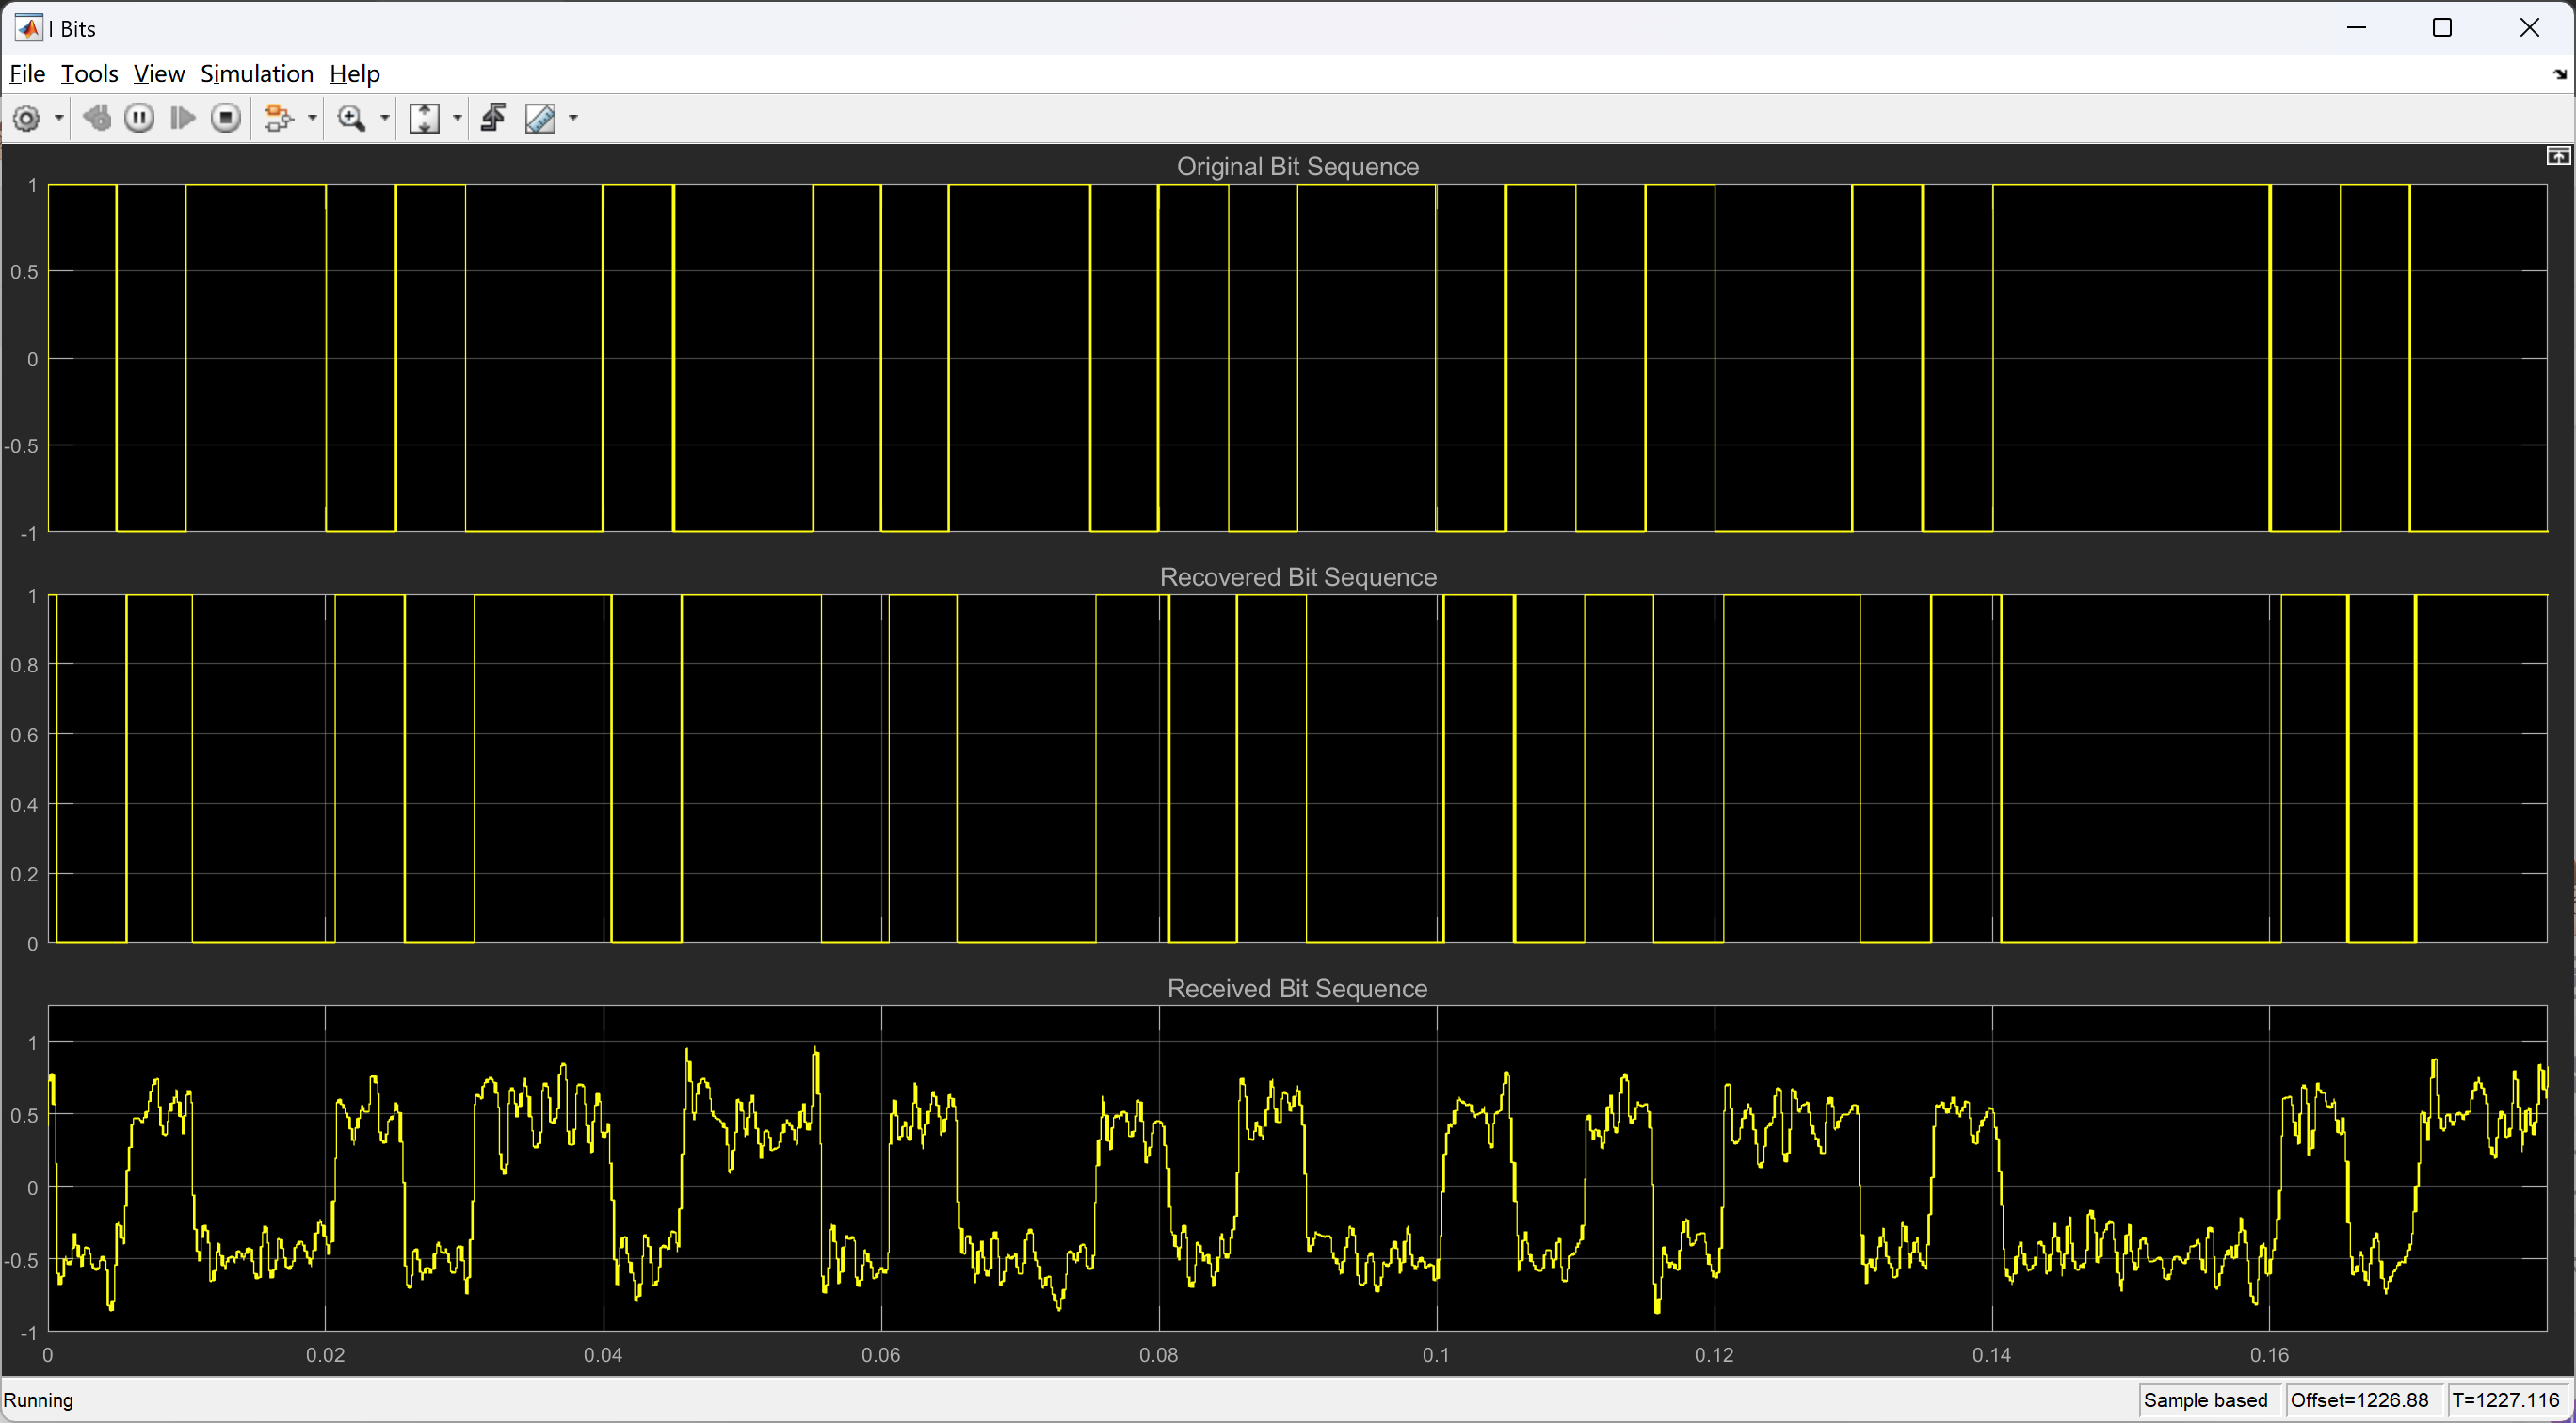
Task: Open scope Configuration Properties gear icon
Action: [x=27, y=119]
